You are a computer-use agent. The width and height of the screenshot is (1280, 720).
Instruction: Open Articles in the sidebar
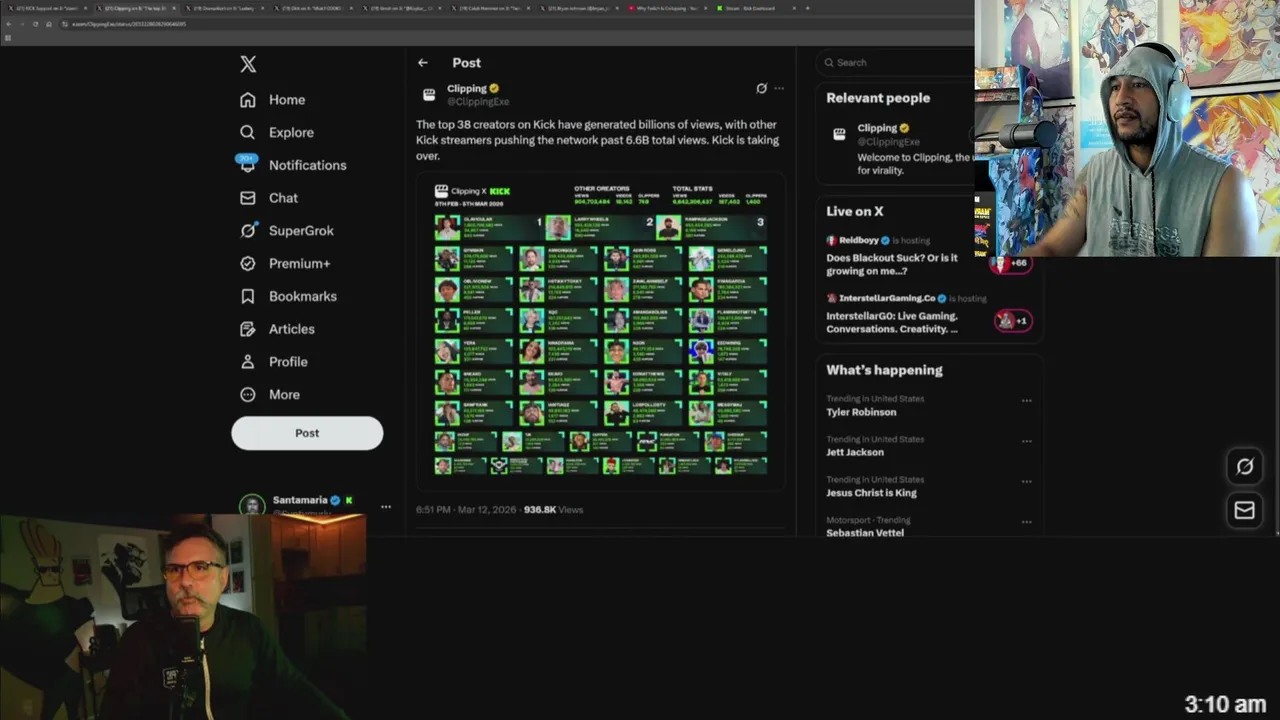point(277,329)
